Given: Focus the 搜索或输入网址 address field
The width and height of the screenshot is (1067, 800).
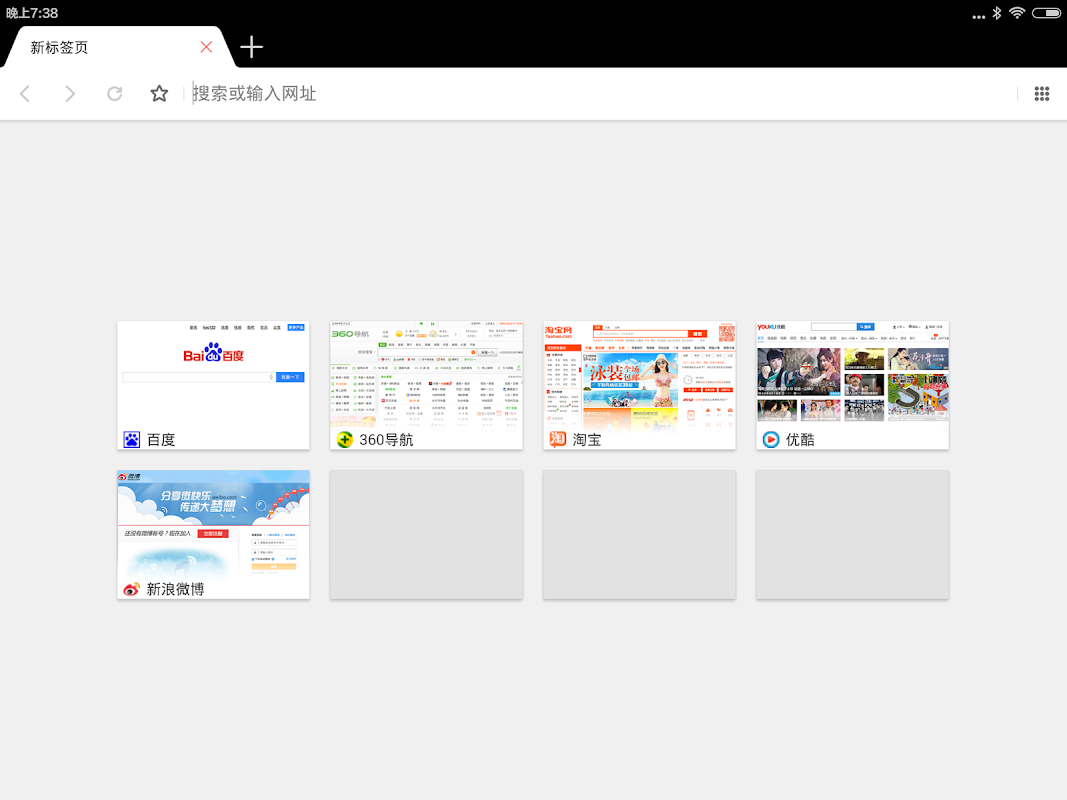Looking at the screenshot, I should [599, 93].
